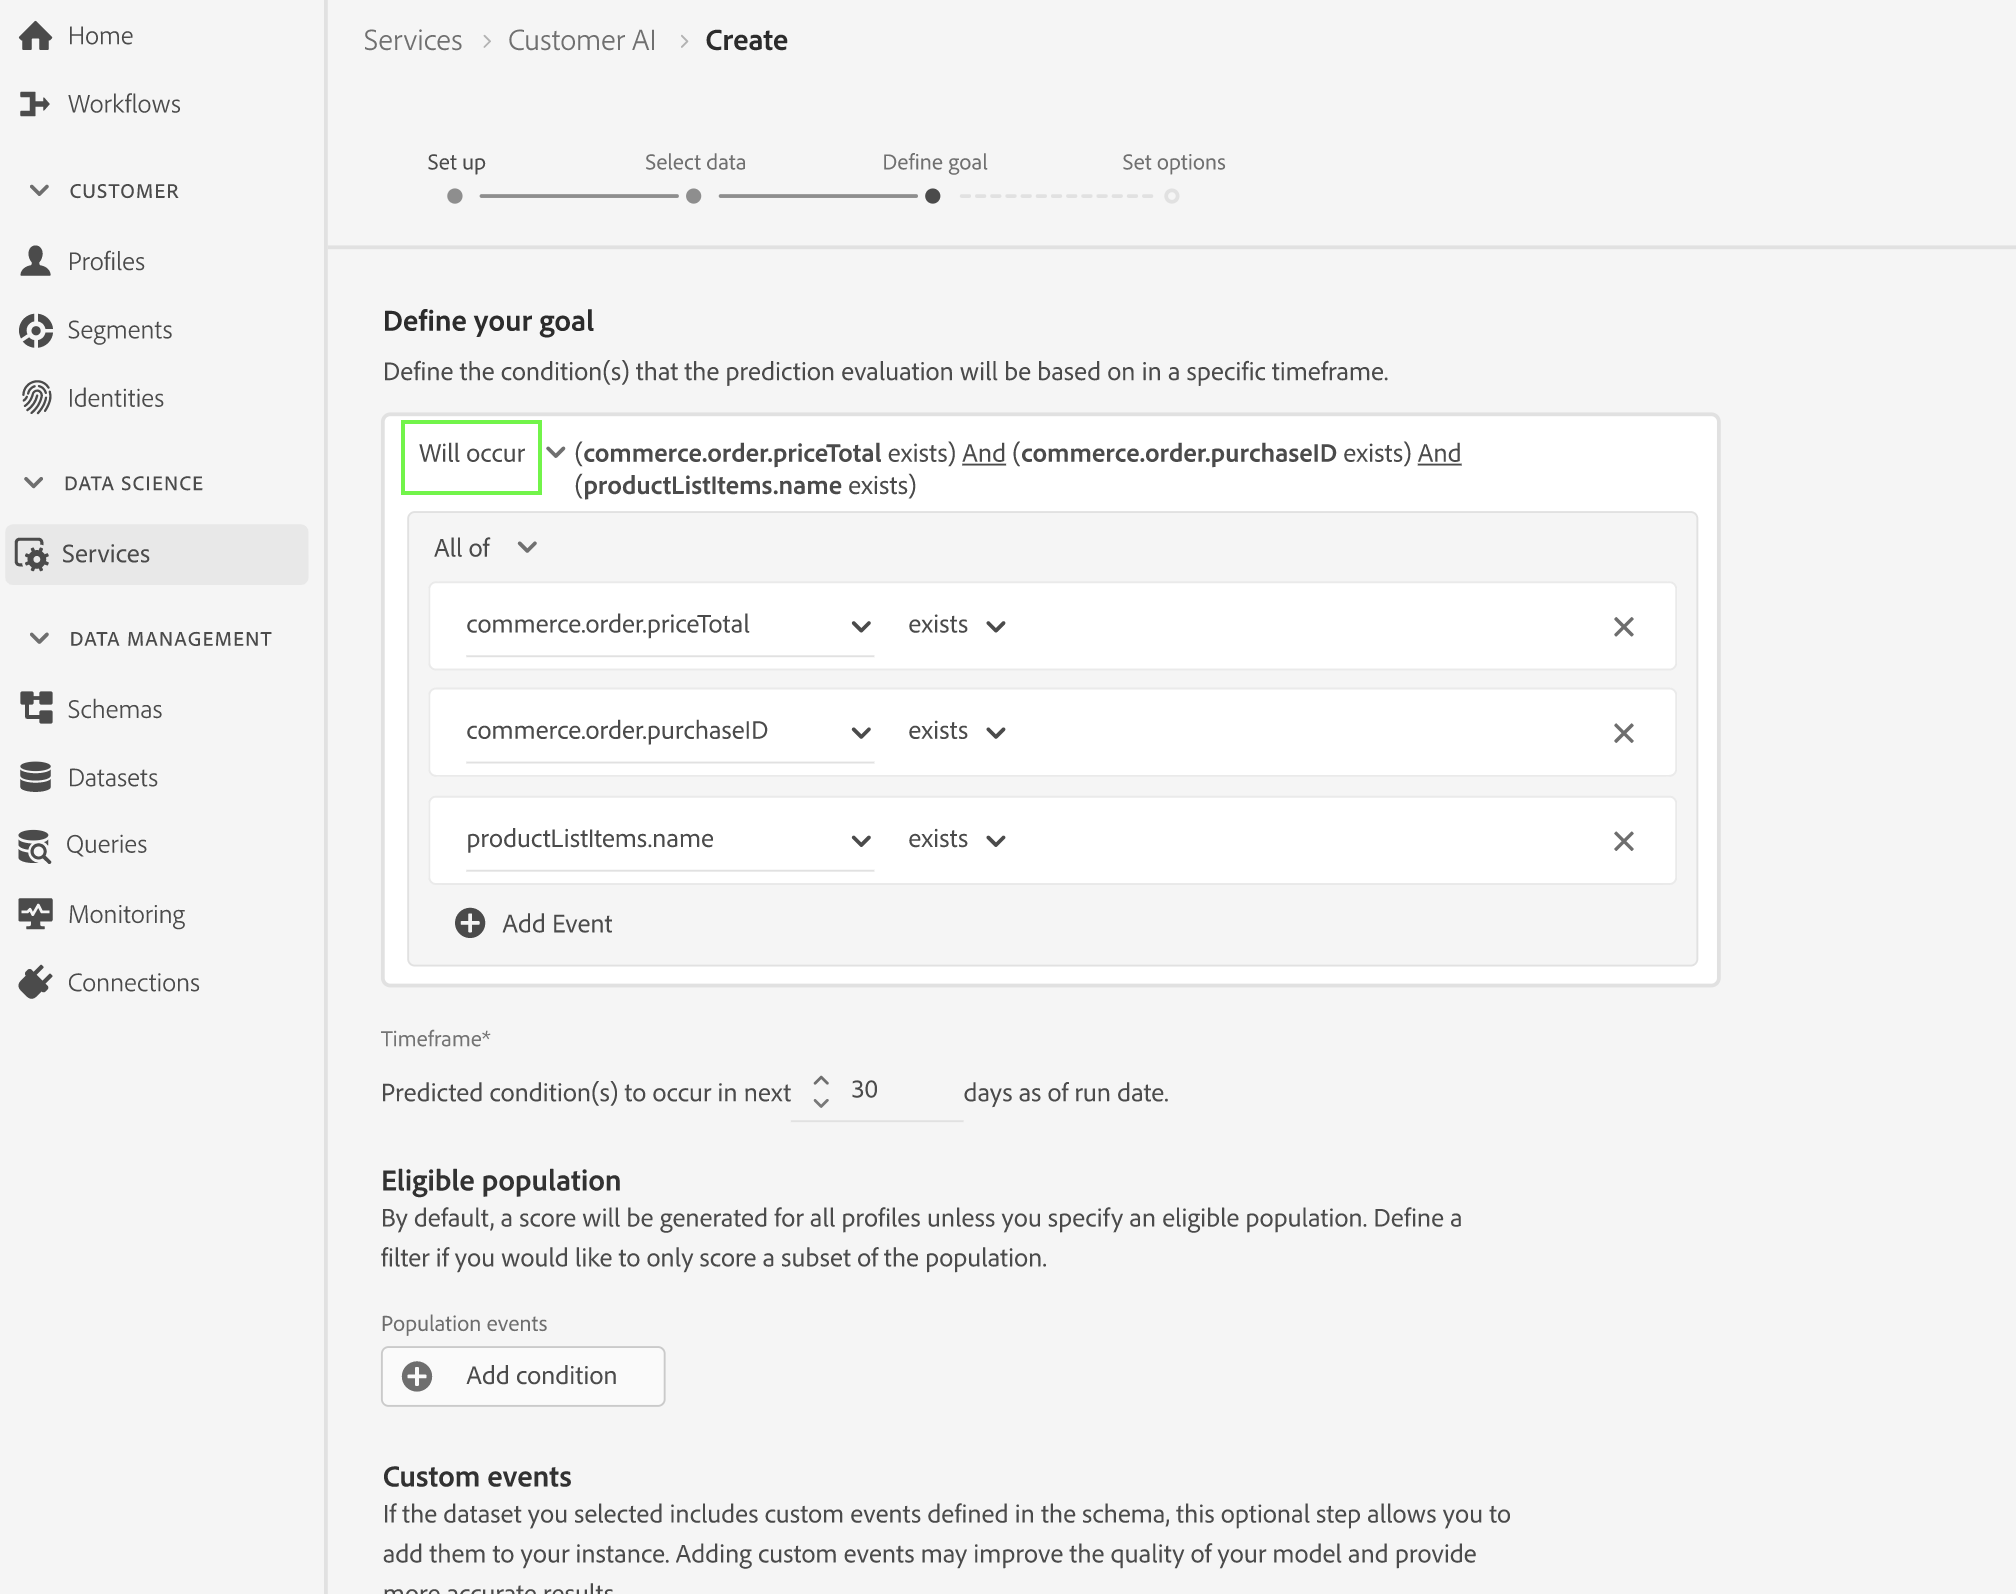
Task: Click the Datasets database icon
Action: [36, 777]
